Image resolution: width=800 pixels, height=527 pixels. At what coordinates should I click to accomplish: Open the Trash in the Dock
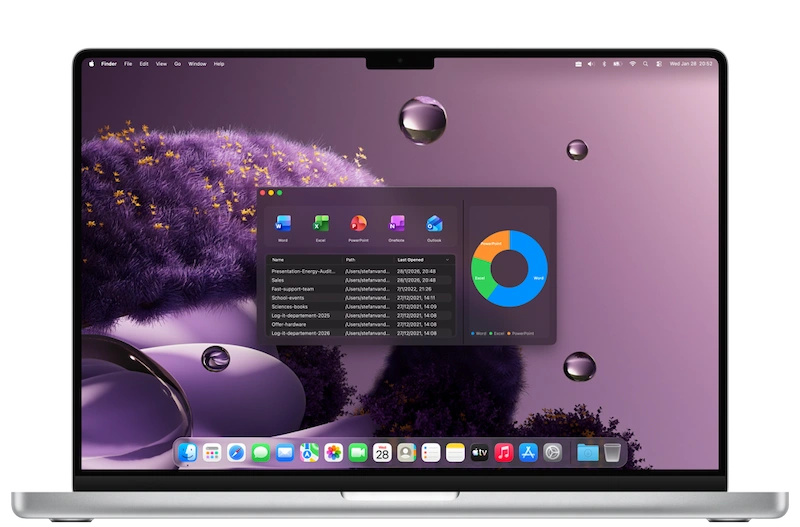click(612, 453)
